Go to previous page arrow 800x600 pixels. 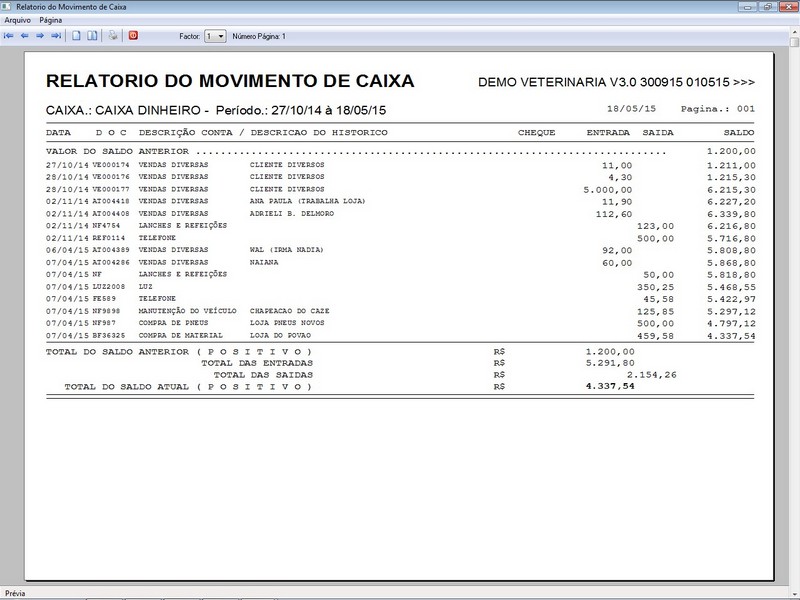tap(24, 36)
